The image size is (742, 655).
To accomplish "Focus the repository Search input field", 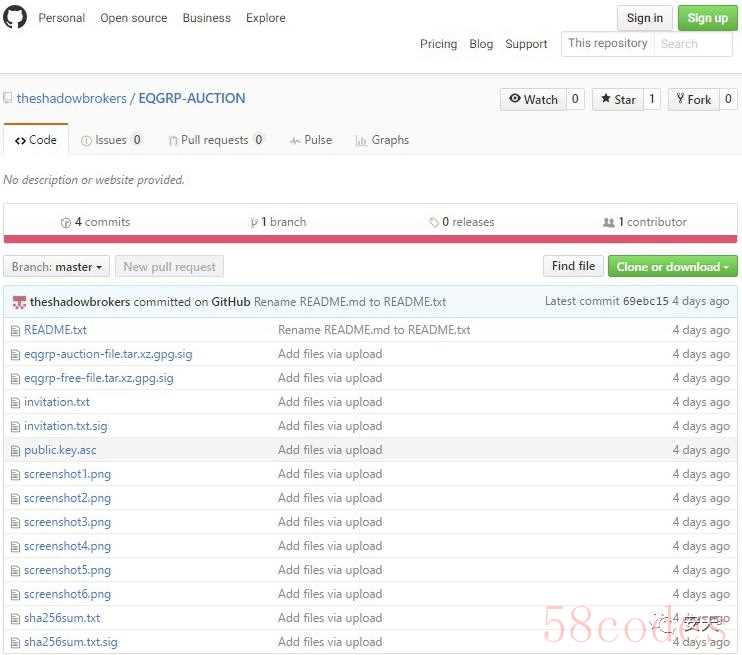I will (x=691, y=43).
